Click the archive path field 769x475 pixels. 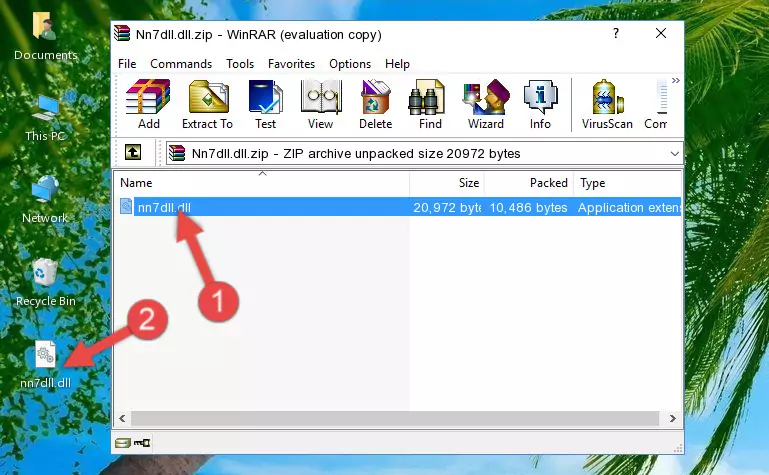pos(424,153)
